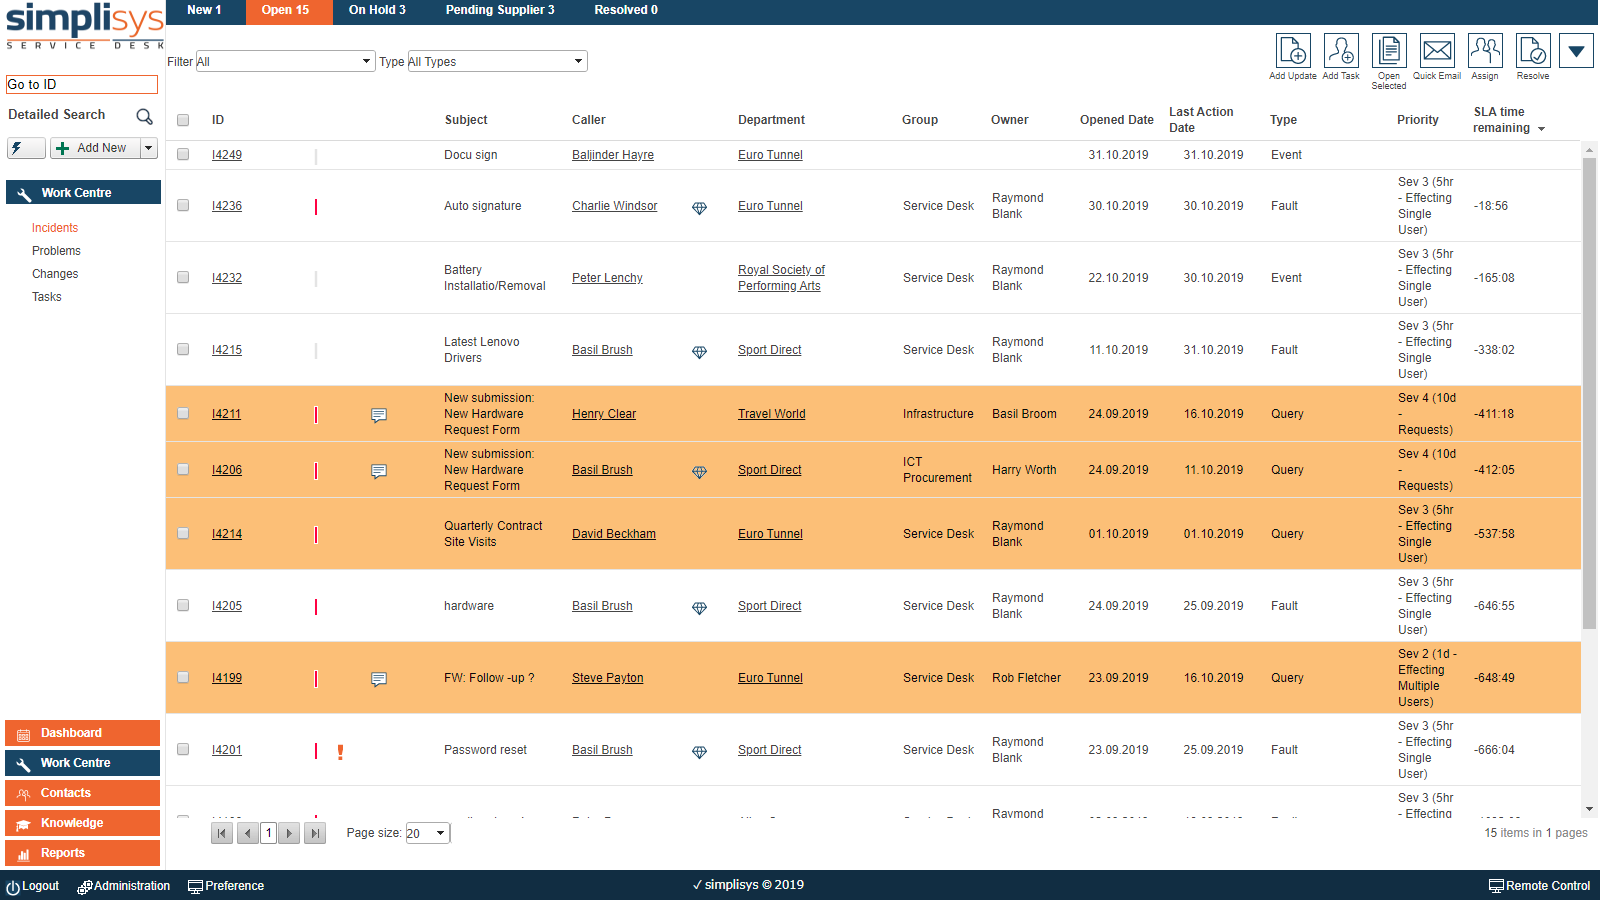Click the Add Update toolbar icon
The height and width of the screenshot is (900, 1600).
1293,51
